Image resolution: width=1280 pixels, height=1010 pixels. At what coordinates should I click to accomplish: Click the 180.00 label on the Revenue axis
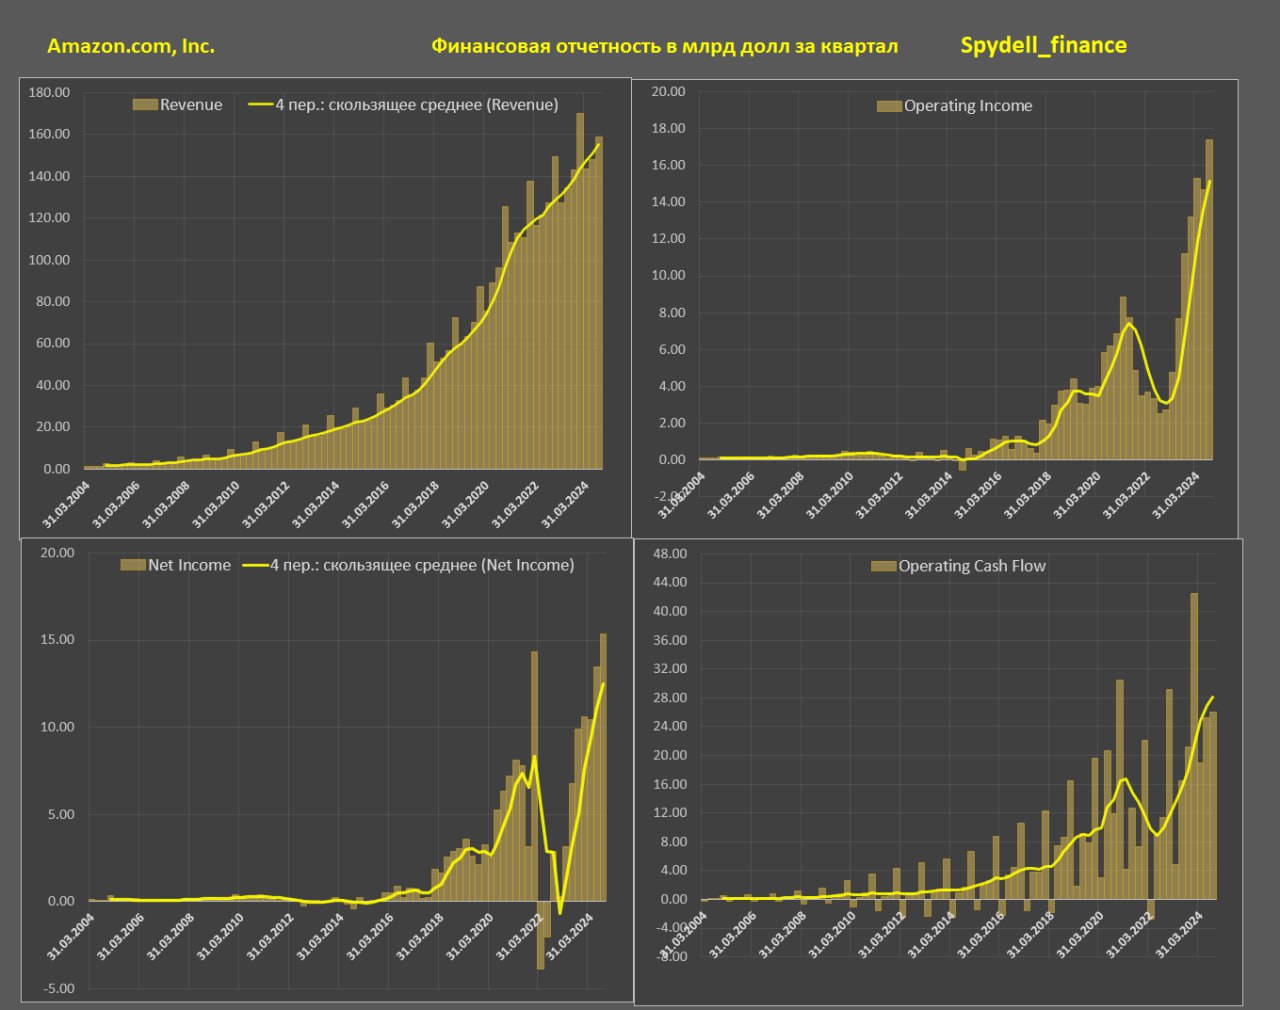click(x=50, y=92)
